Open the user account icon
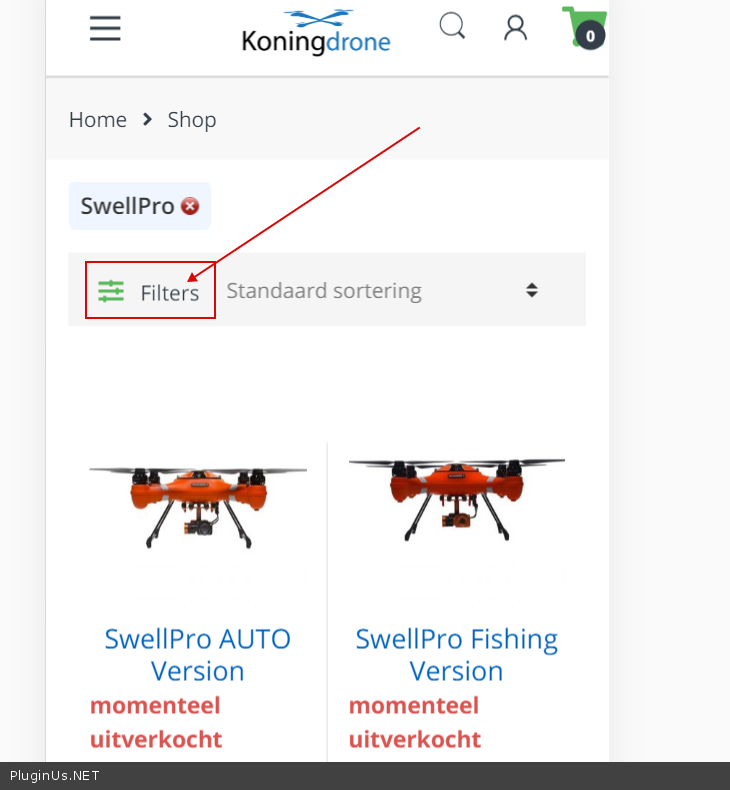The width and height of the screenshot is (730, 790). [515, 28]
